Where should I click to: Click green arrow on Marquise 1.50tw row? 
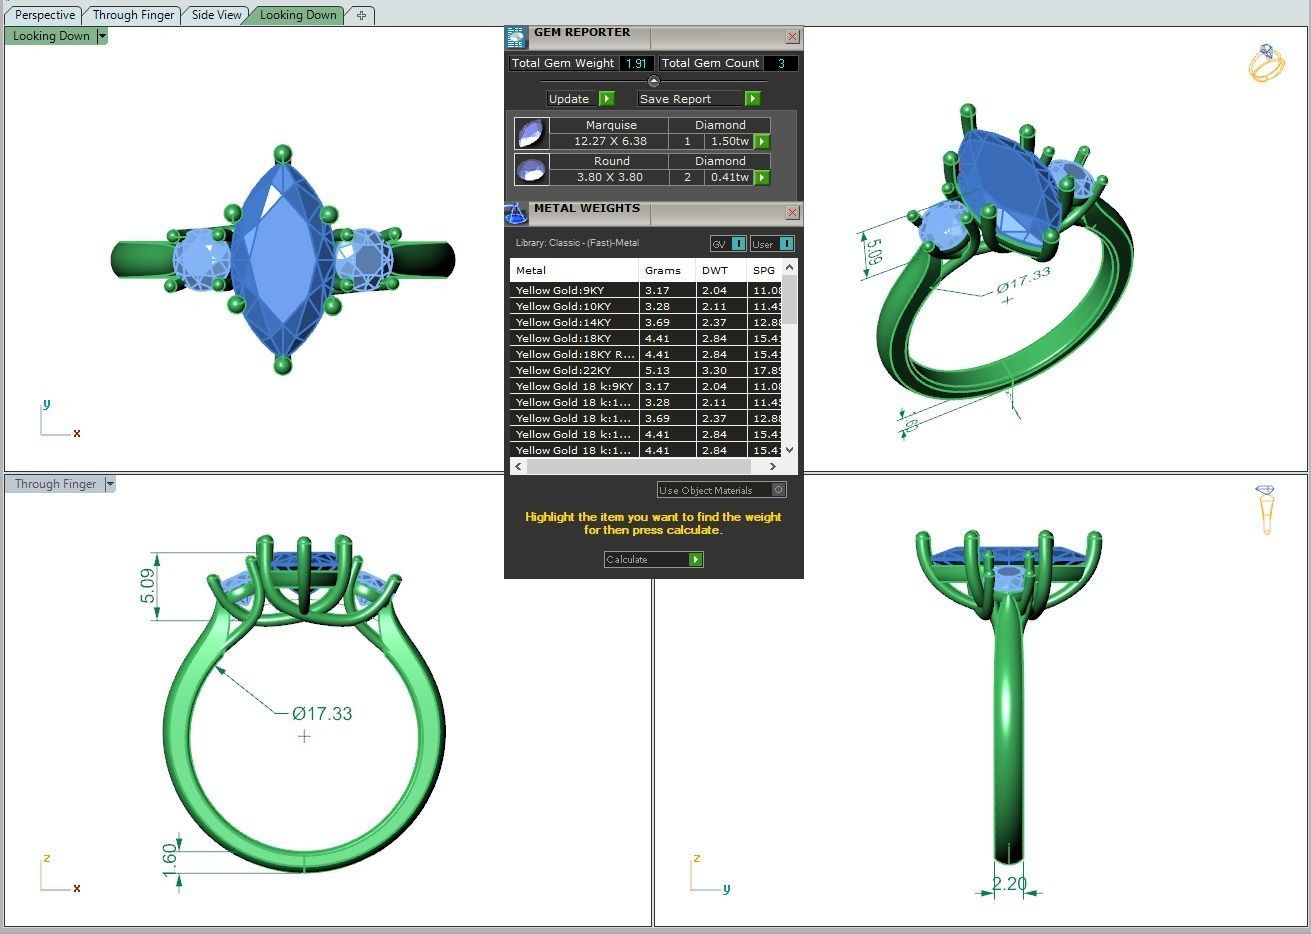pos(761,142)
